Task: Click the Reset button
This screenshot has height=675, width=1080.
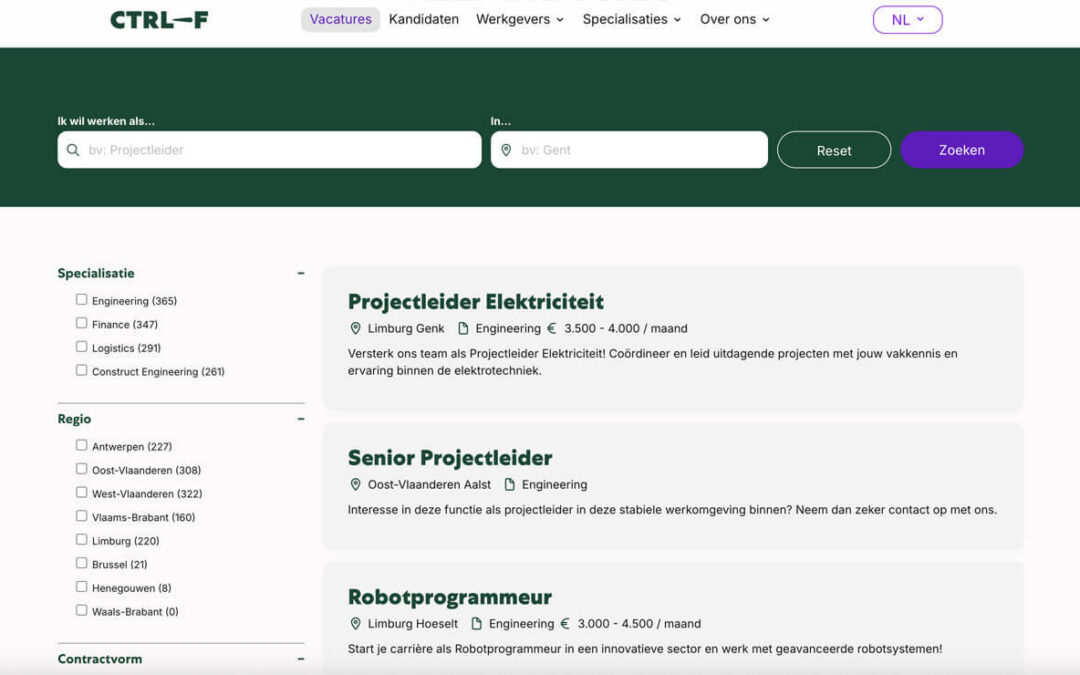Action: coord(833,150)
